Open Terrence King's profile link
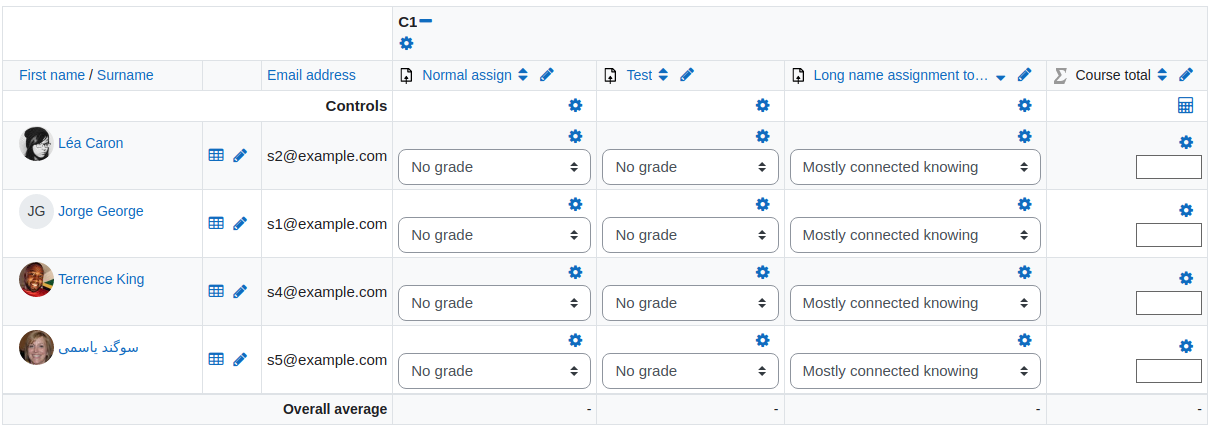The width and height of the screenshot is (1219, 431). [x=101, y=279]
